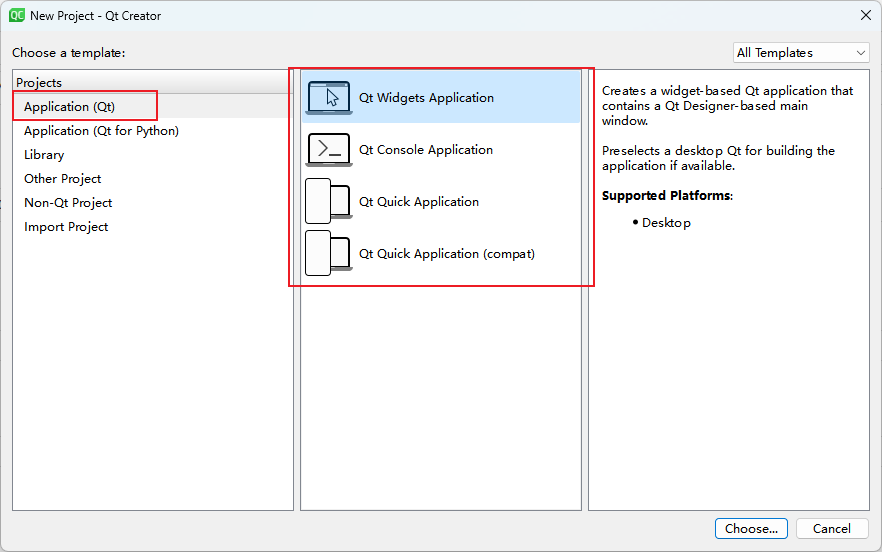
Task: Click the Projects header in category list
Action: click(x=39, y=83)
